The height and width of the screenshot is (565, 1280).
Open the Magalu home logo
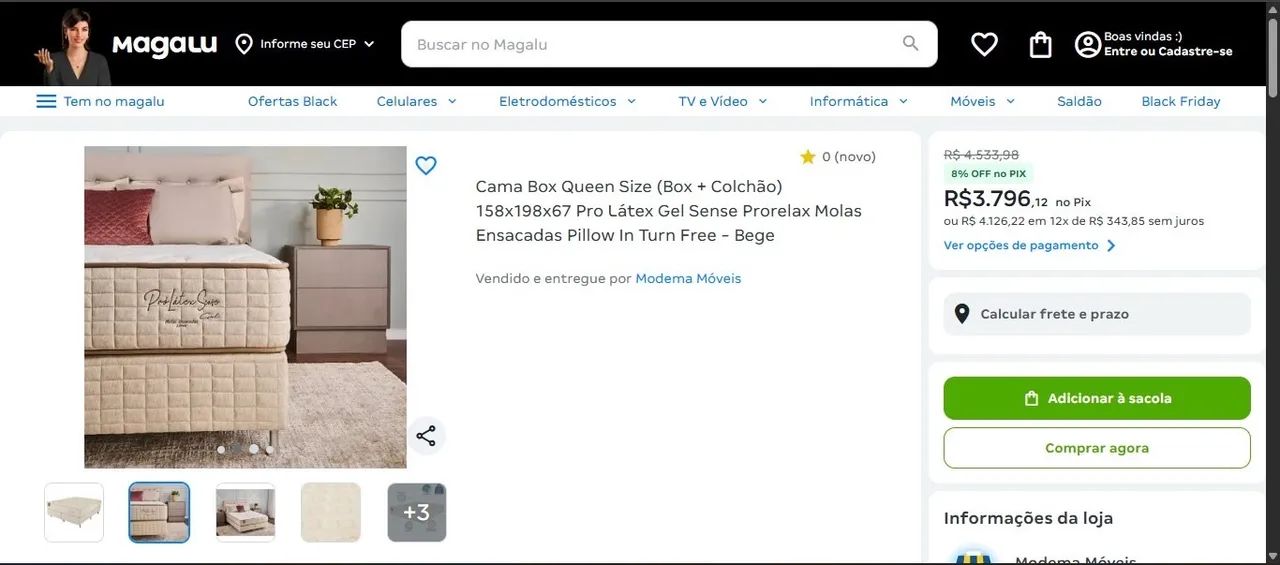click(164, 45)
